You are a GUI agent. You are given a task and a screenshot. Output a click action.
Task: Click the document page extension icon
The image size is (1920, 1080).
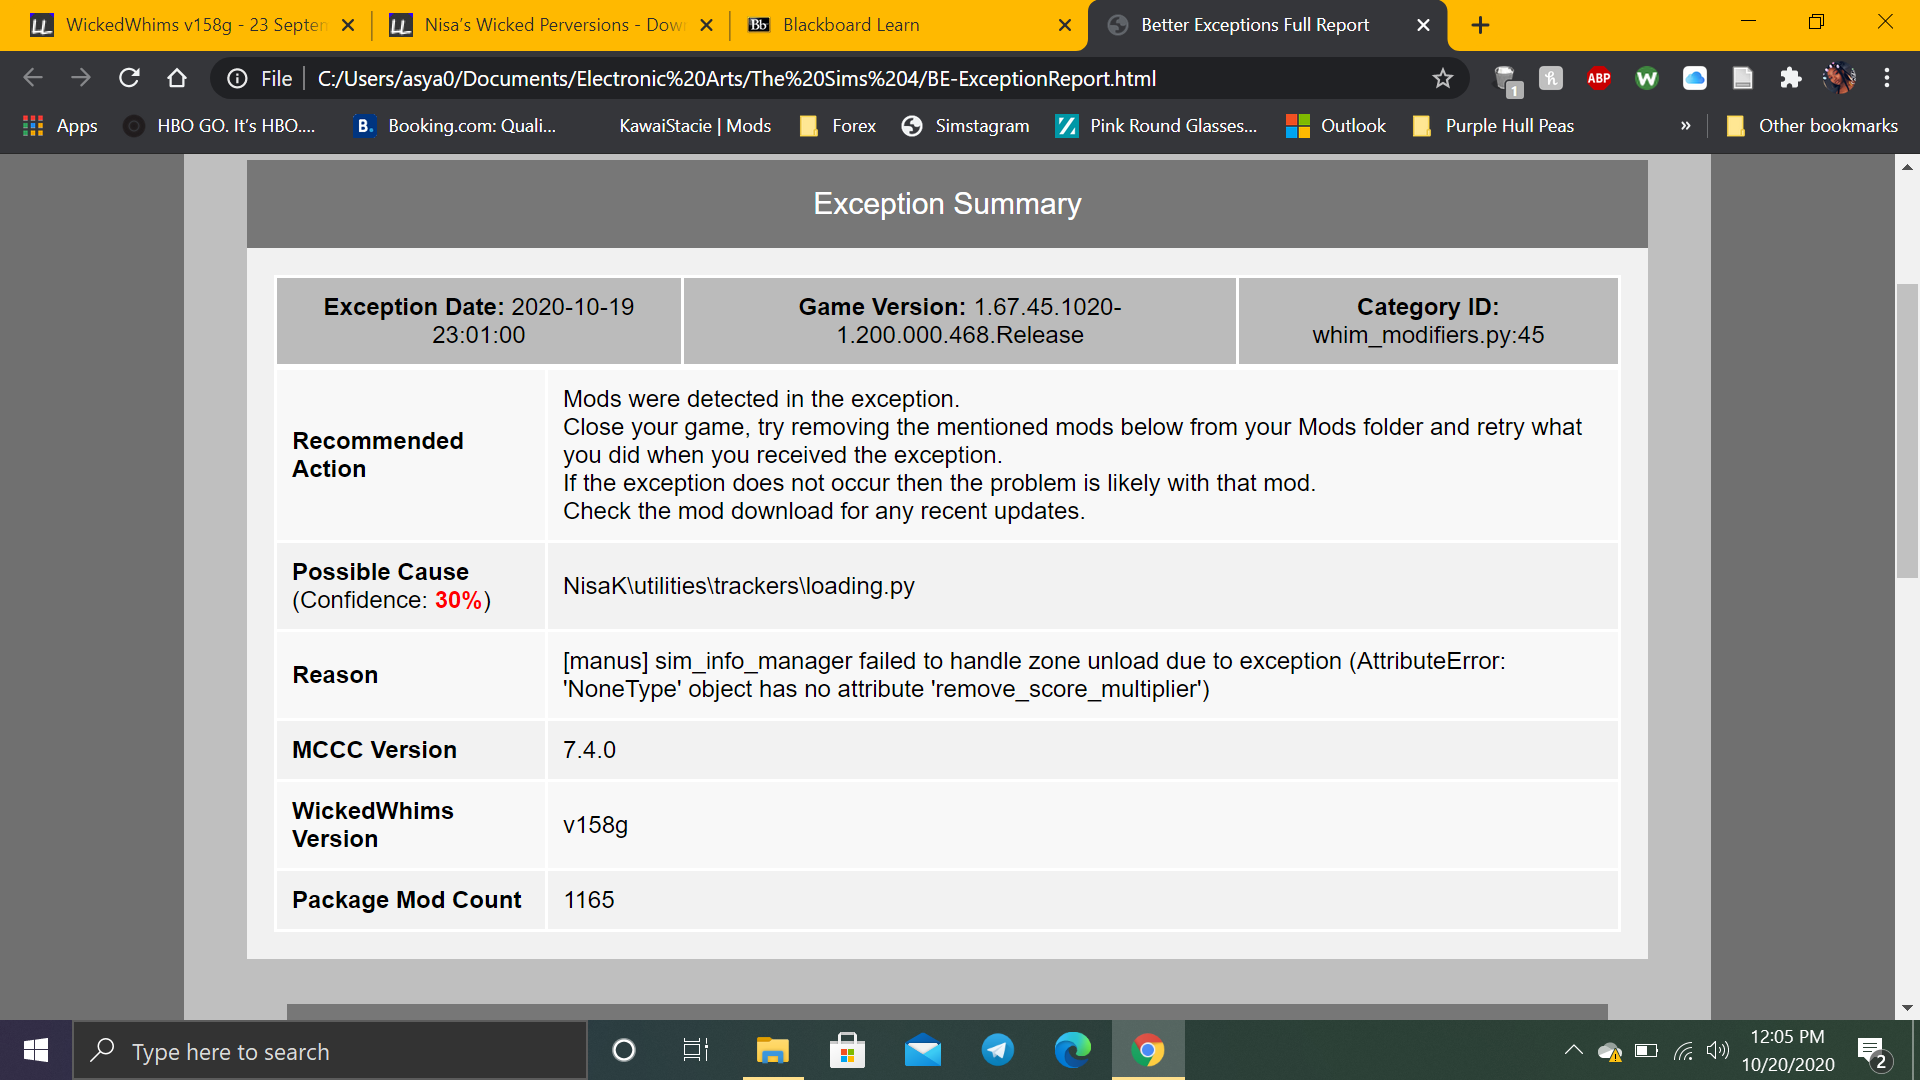1743,78
